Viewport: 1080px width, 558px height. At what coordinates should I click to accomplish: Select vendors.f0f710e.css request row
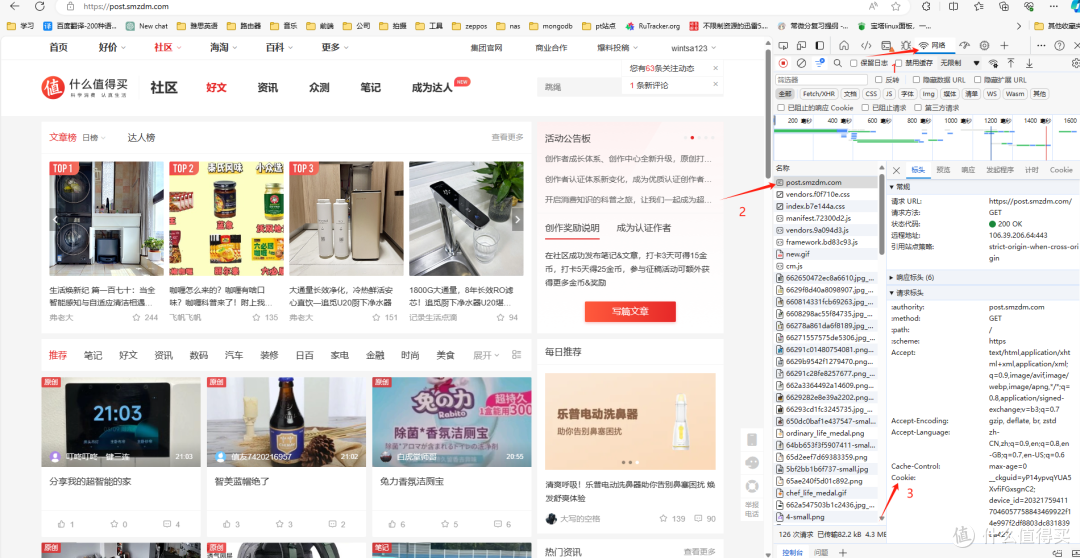click(x=826, y=194)
